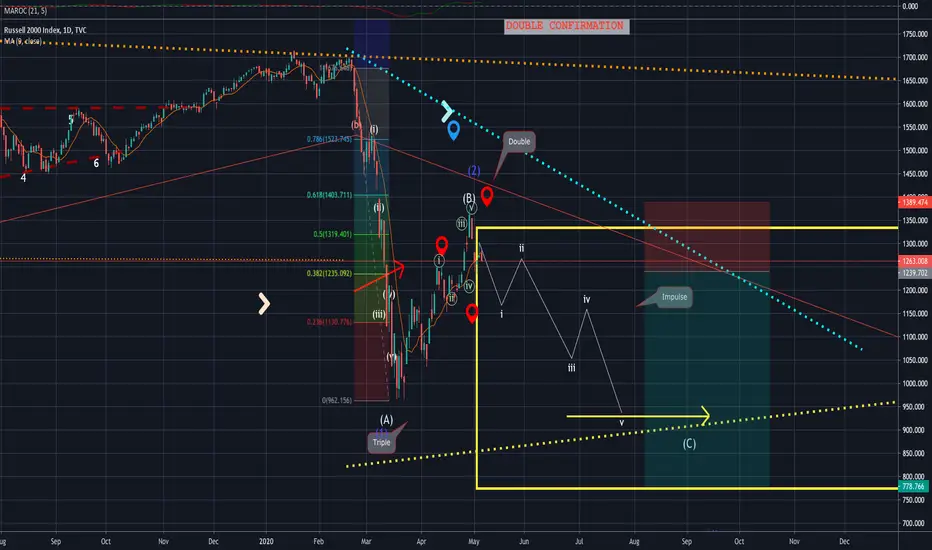Click the Jul label on the time axis
Image resolution: width=932 pixels, height=550 pixels.
(579, 541)
